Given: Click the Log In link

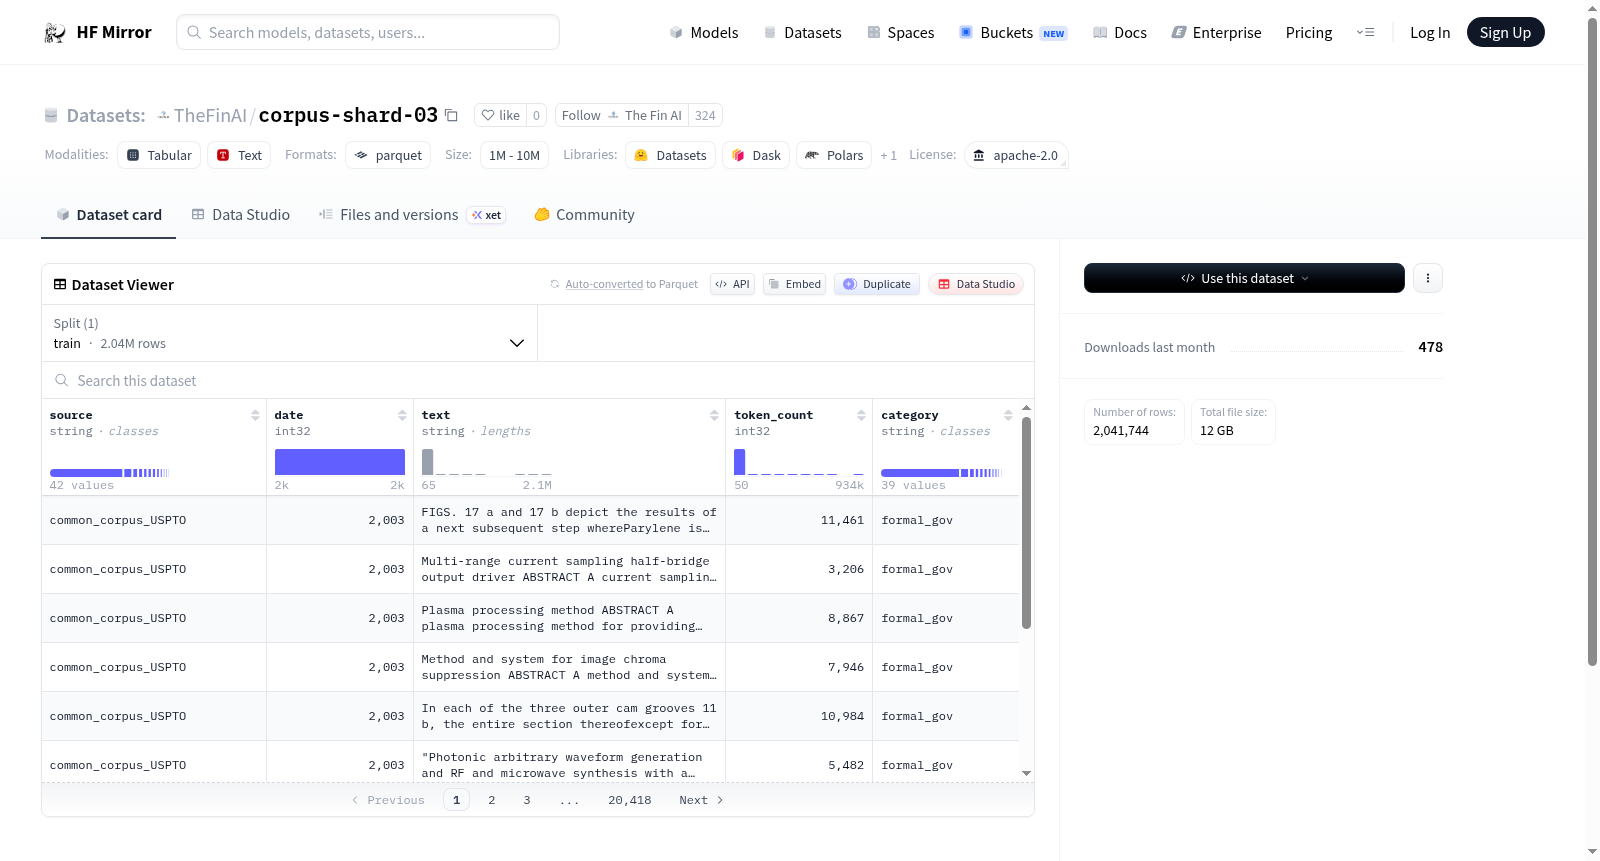Looking at the screenshot, I should click(x=1430, y=33).
